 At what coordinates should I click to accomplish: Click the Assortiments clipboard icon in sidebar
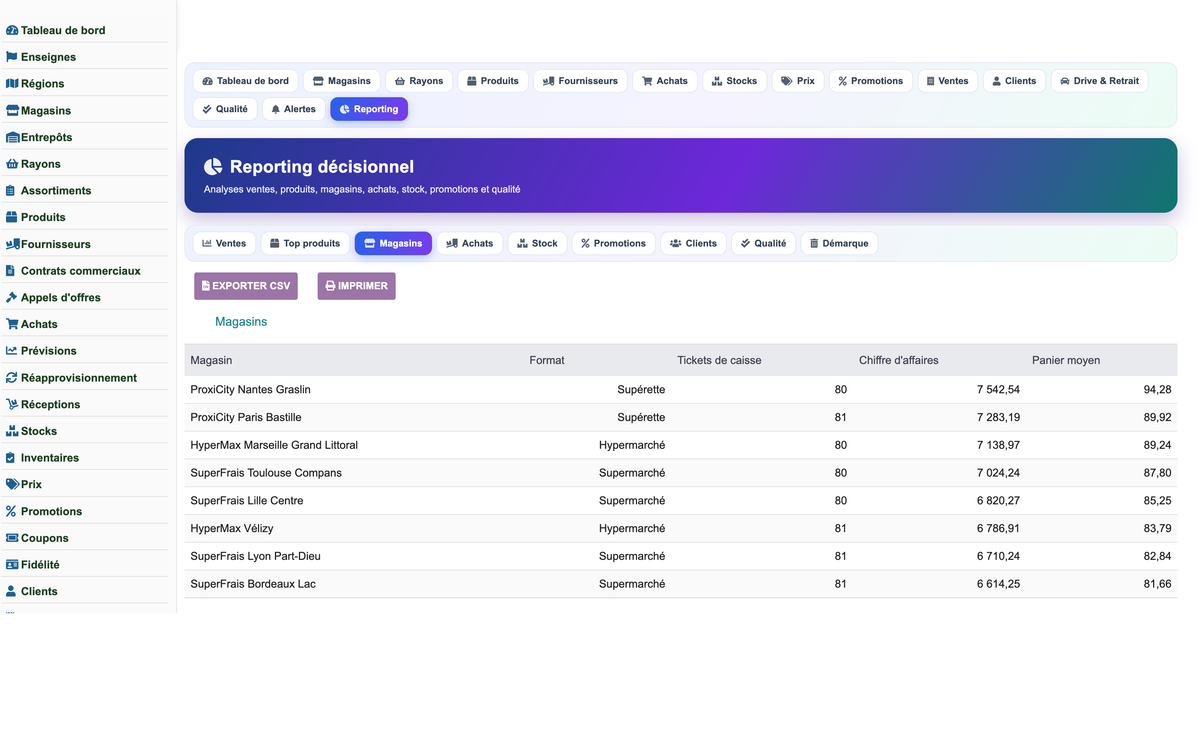[11, 190]
